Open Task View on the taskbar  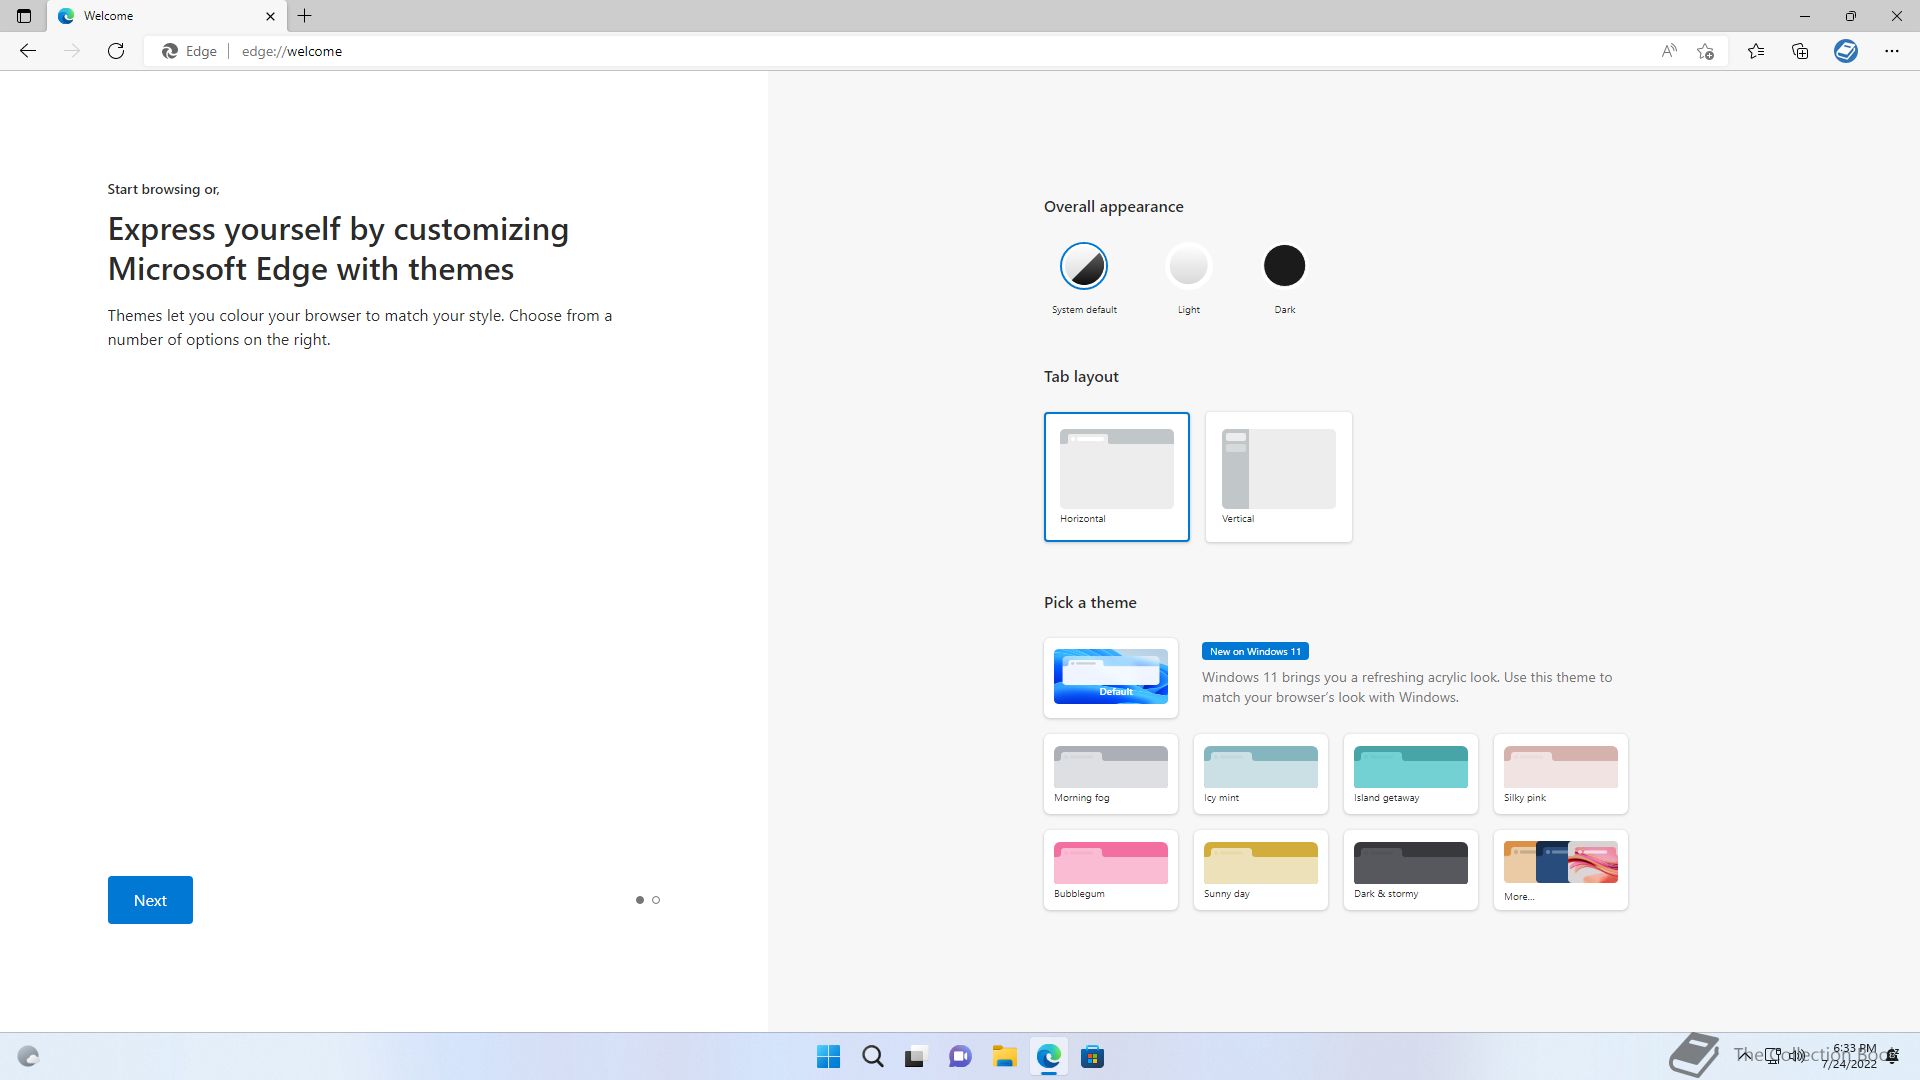916,1057
